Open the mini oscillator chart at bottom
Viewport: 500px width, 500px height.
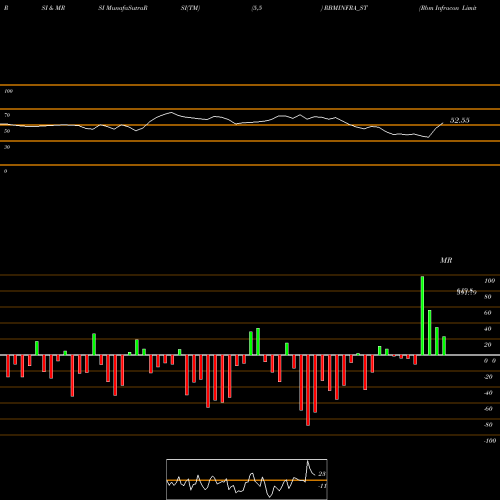click(247, 479)
